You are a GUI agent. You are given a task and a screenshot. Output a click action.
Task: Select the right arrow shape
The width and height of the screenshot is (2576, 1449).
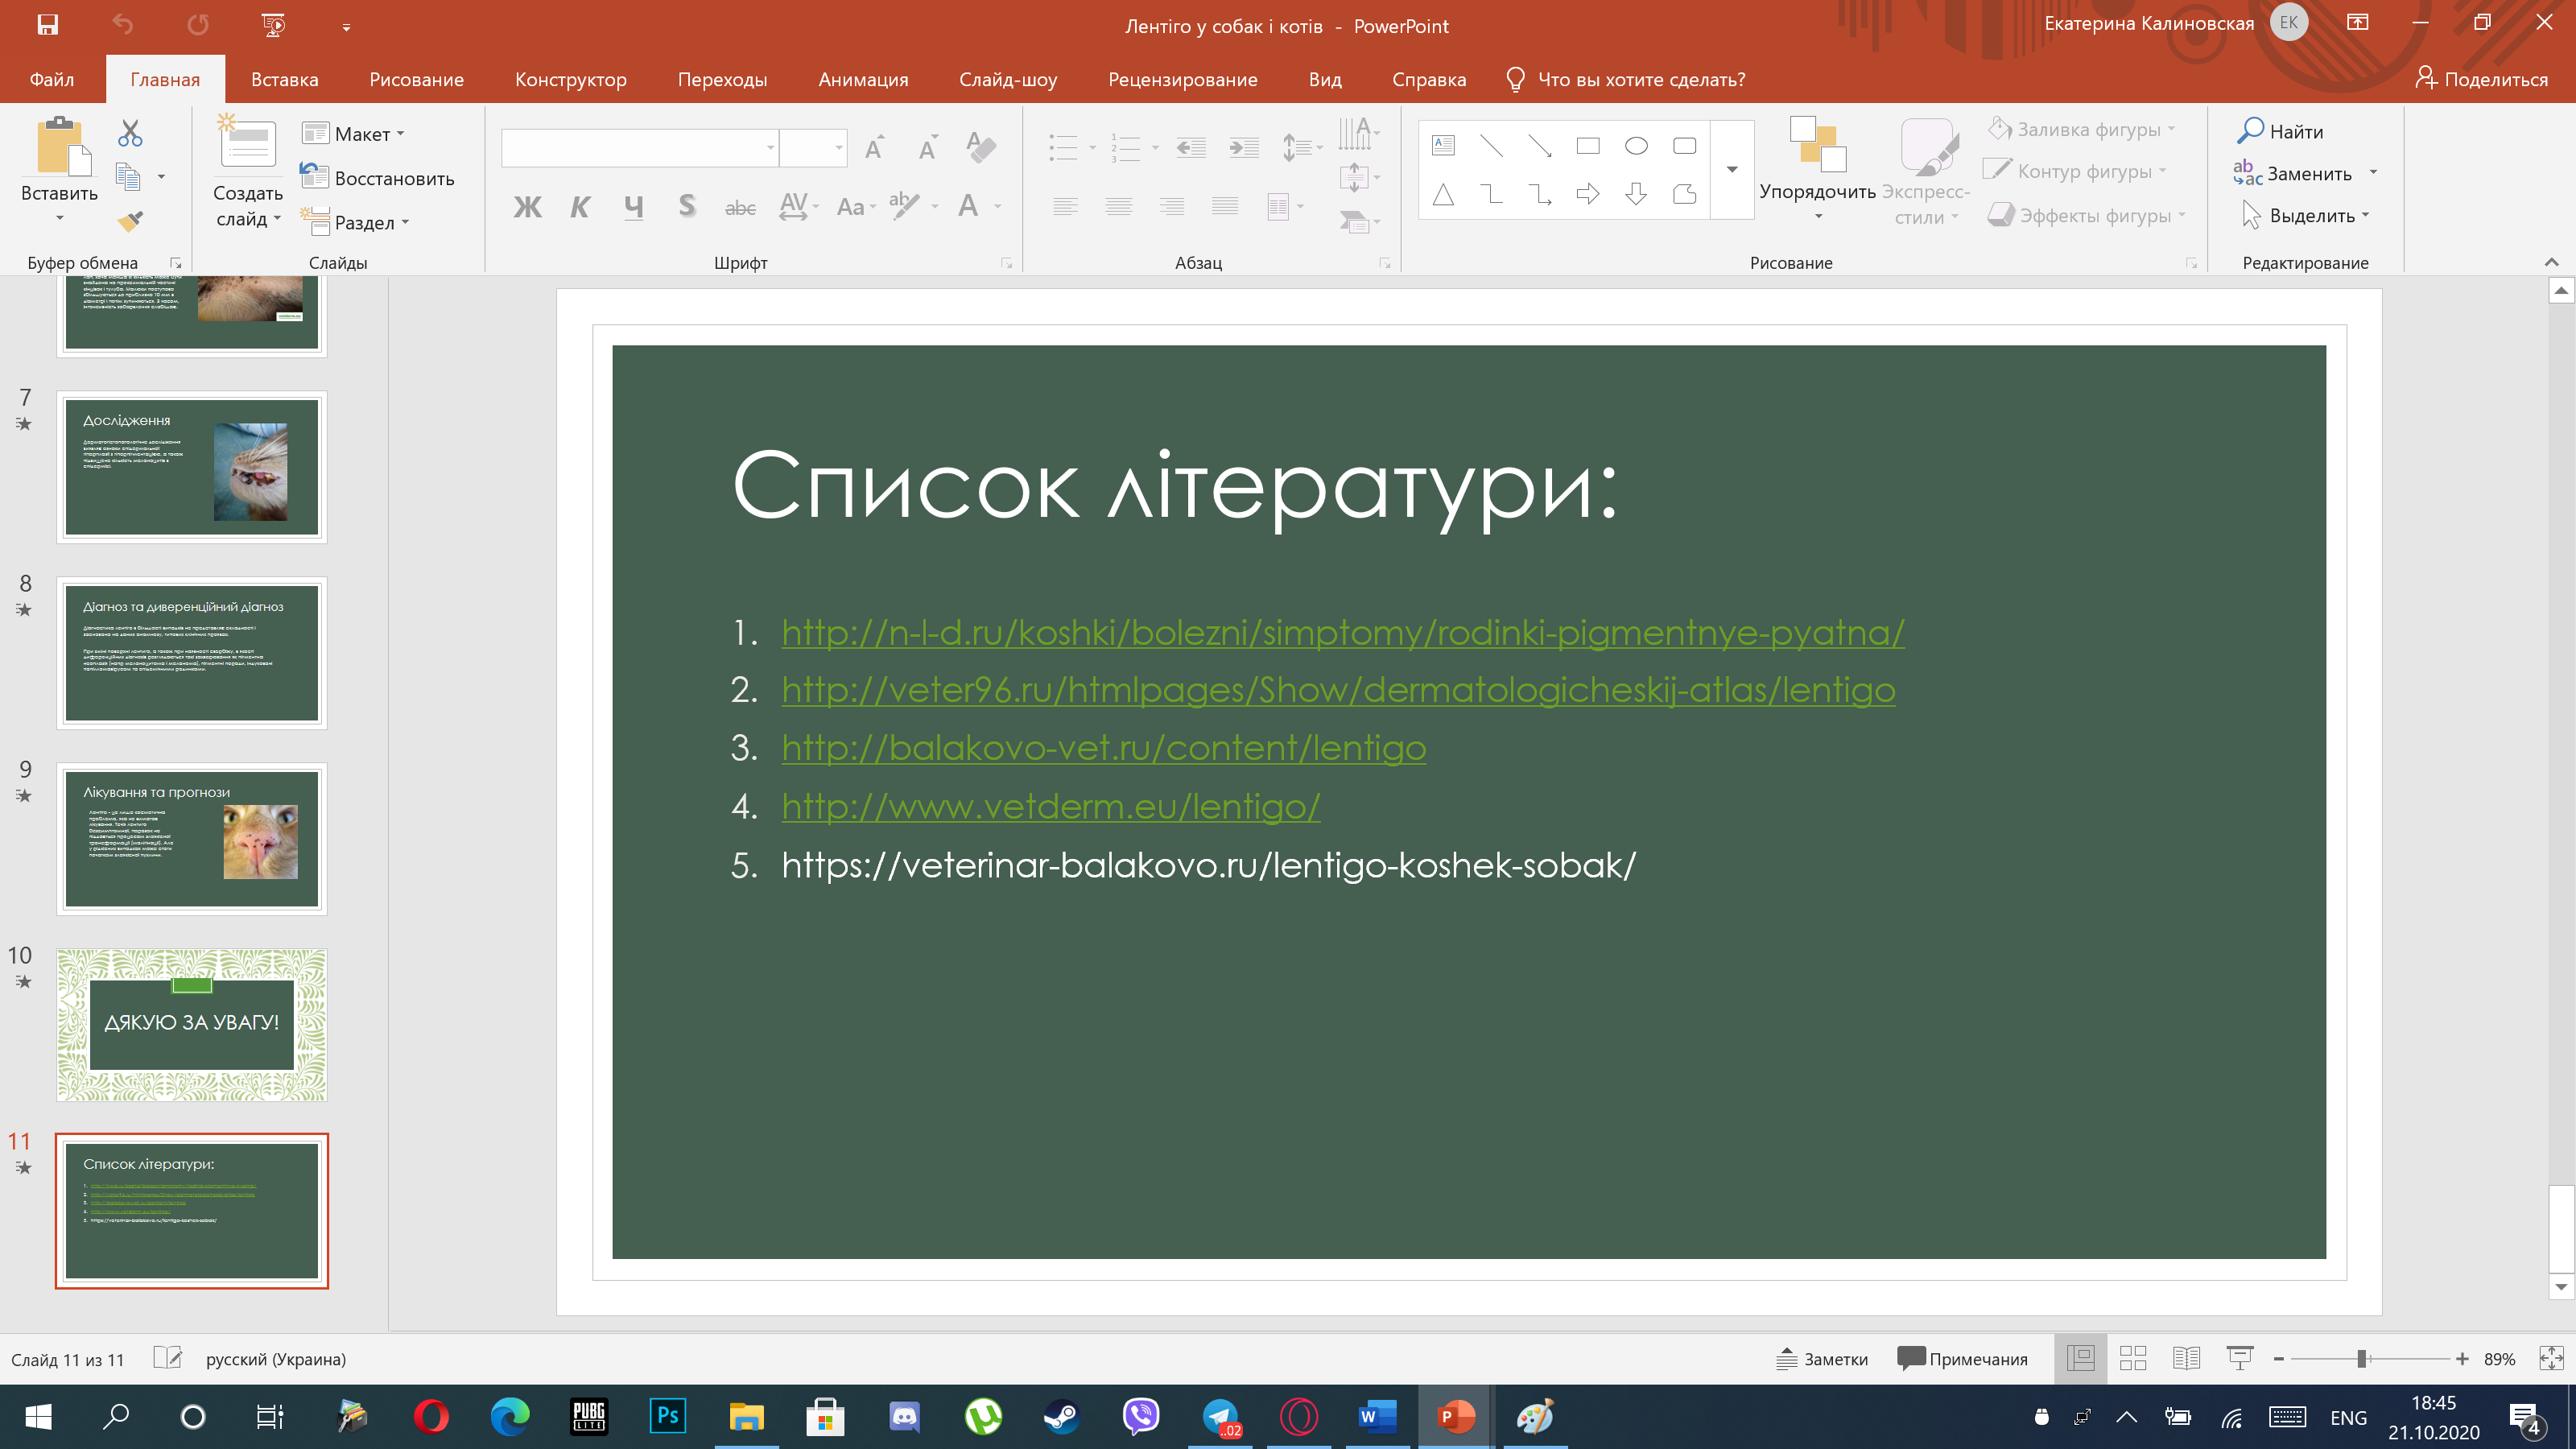pyautogui.click(x=1587, y=194)
